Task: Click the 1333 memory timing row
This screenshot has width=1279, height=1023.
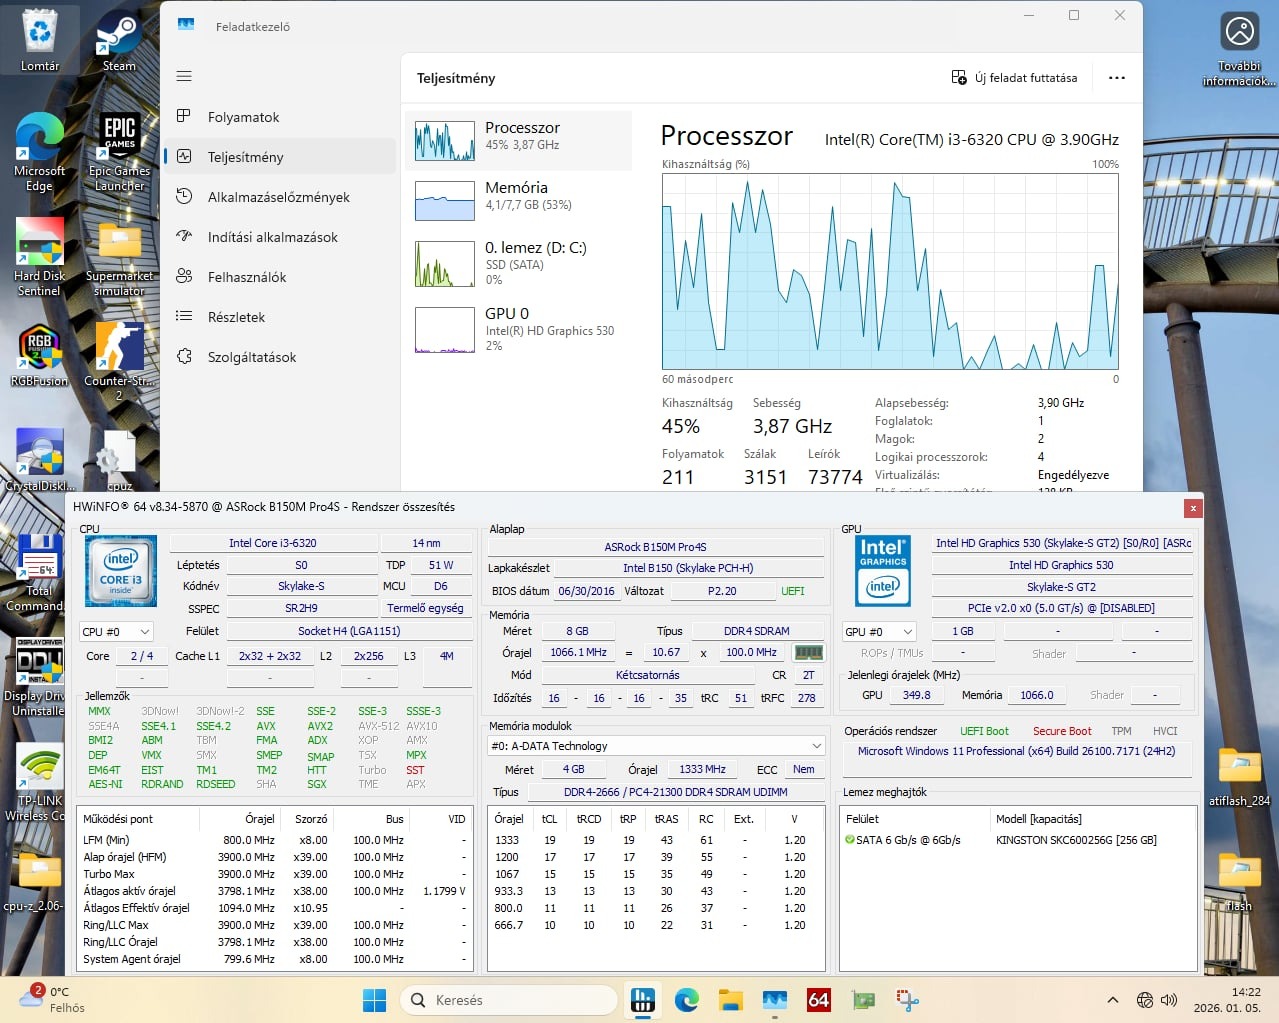Action: tap(655, 840)
